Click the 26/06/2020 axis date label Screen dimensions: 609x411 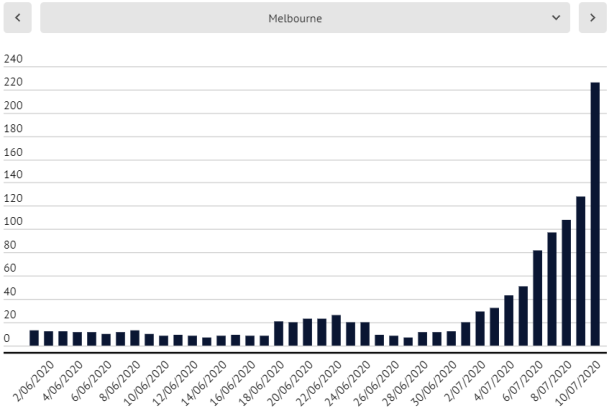coord(377,383)
